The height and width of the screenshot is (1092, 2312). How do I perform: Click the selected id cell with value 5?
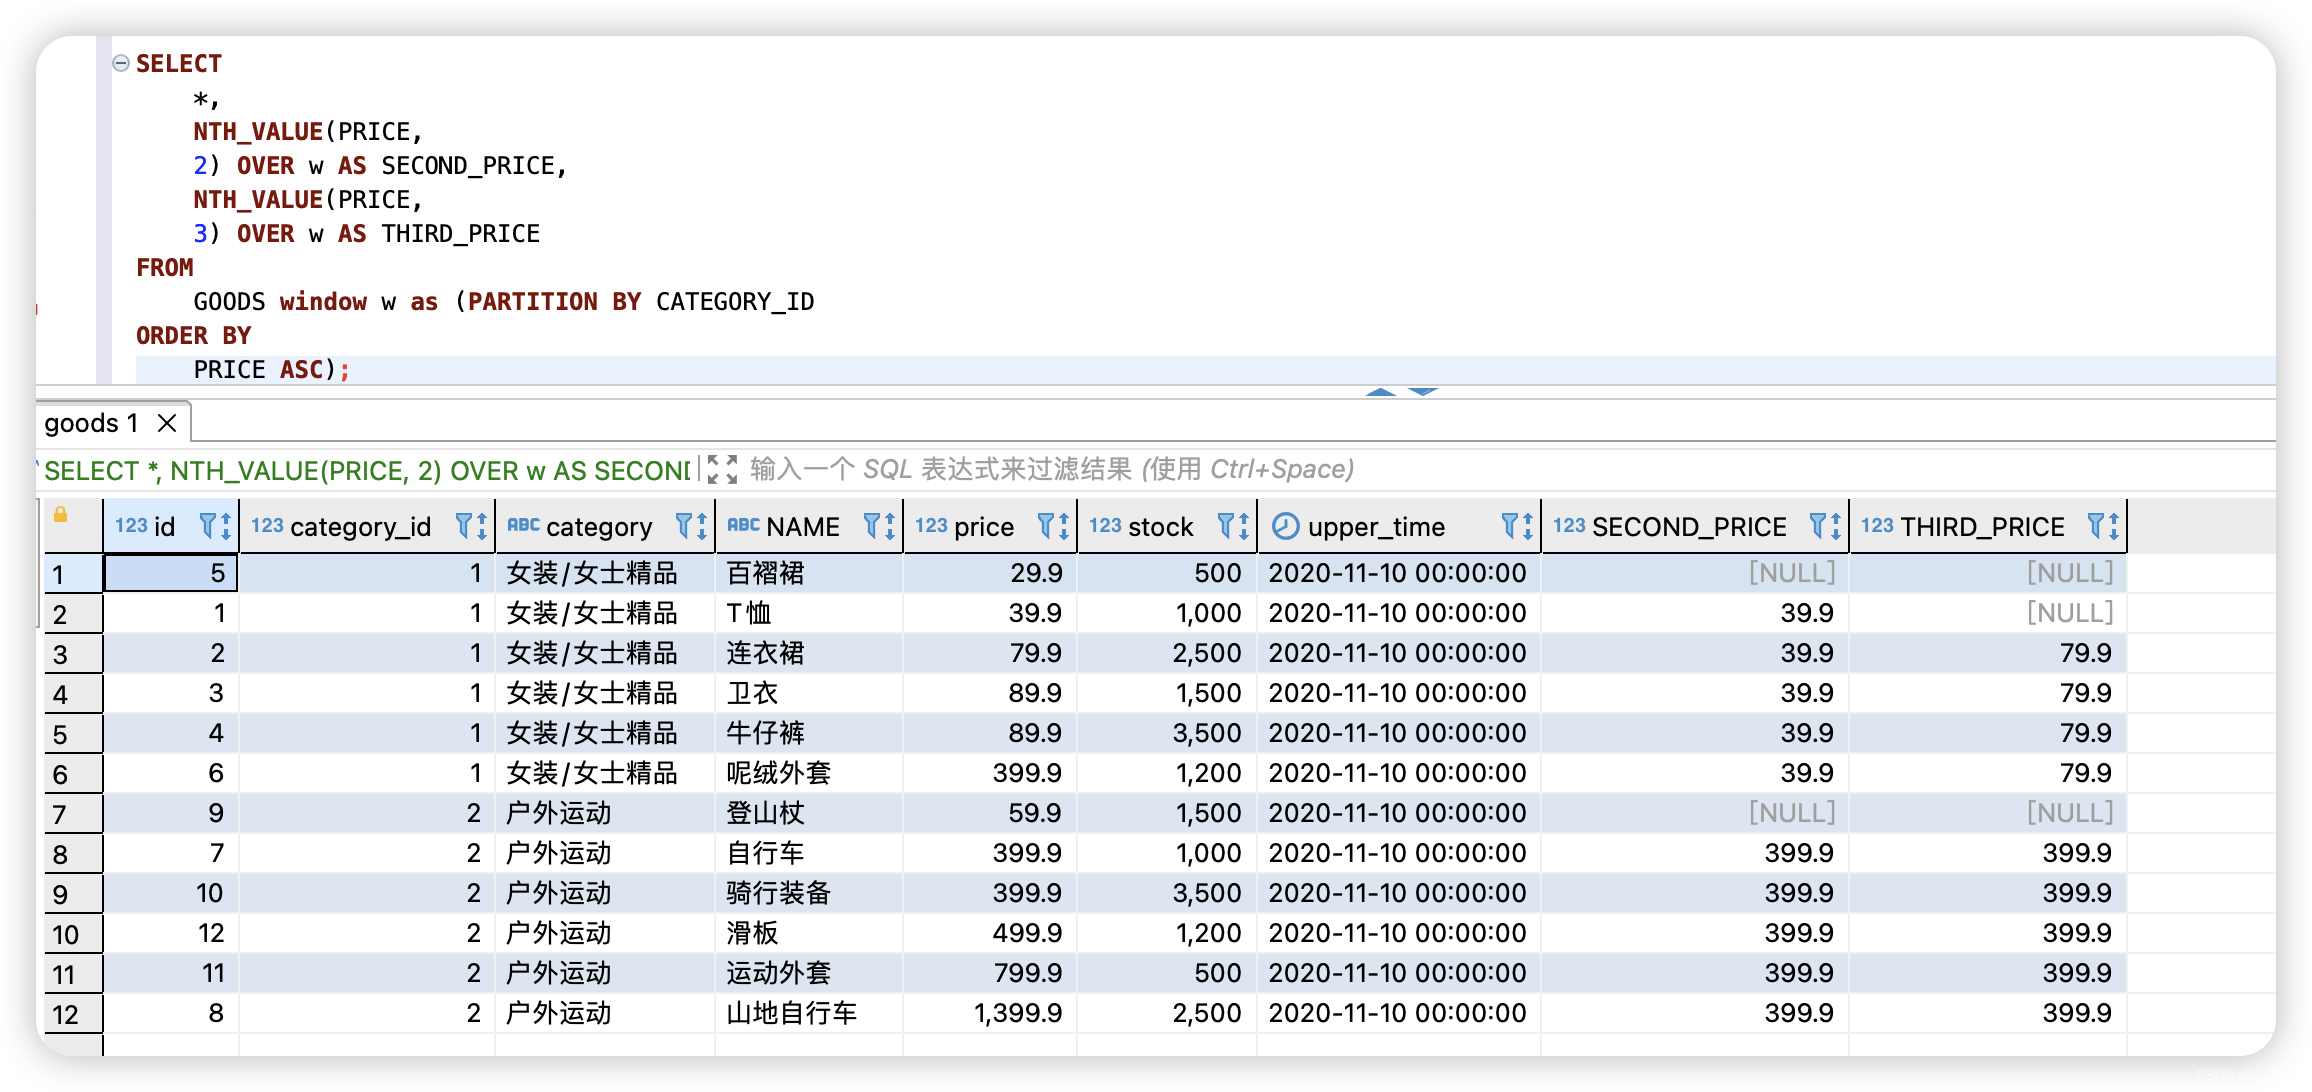(x=171, y=573)
